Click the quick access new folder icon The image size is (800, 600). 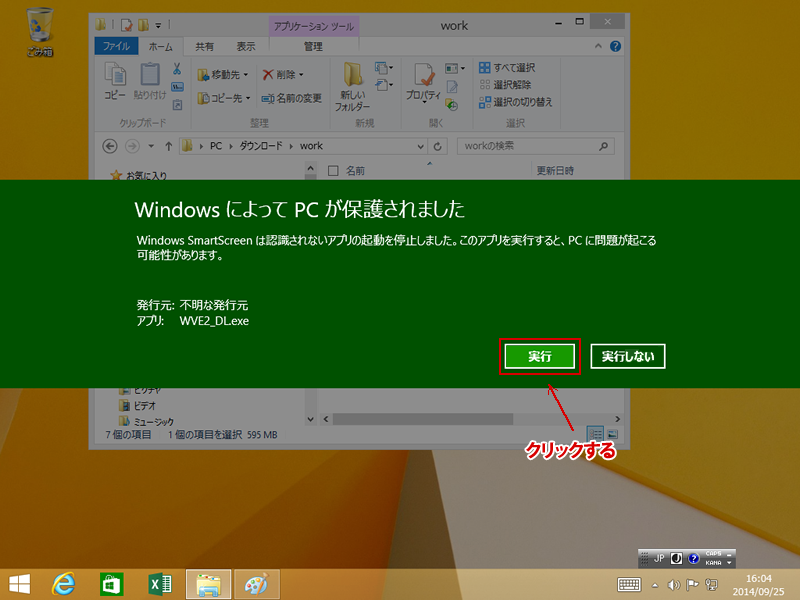coord(143,24)
